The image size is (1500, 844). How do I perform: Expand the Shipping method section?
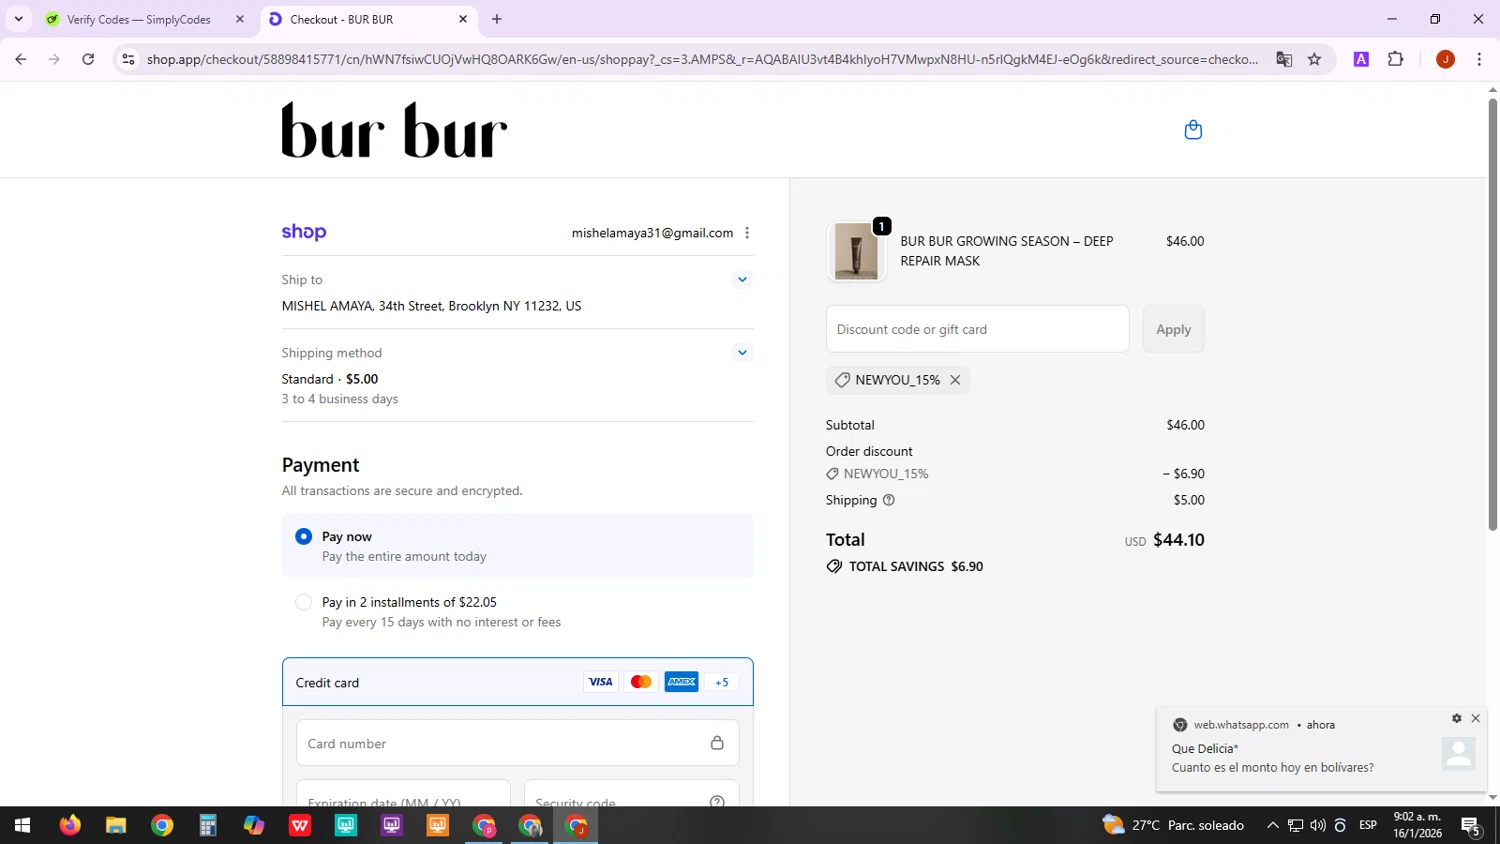742,353
